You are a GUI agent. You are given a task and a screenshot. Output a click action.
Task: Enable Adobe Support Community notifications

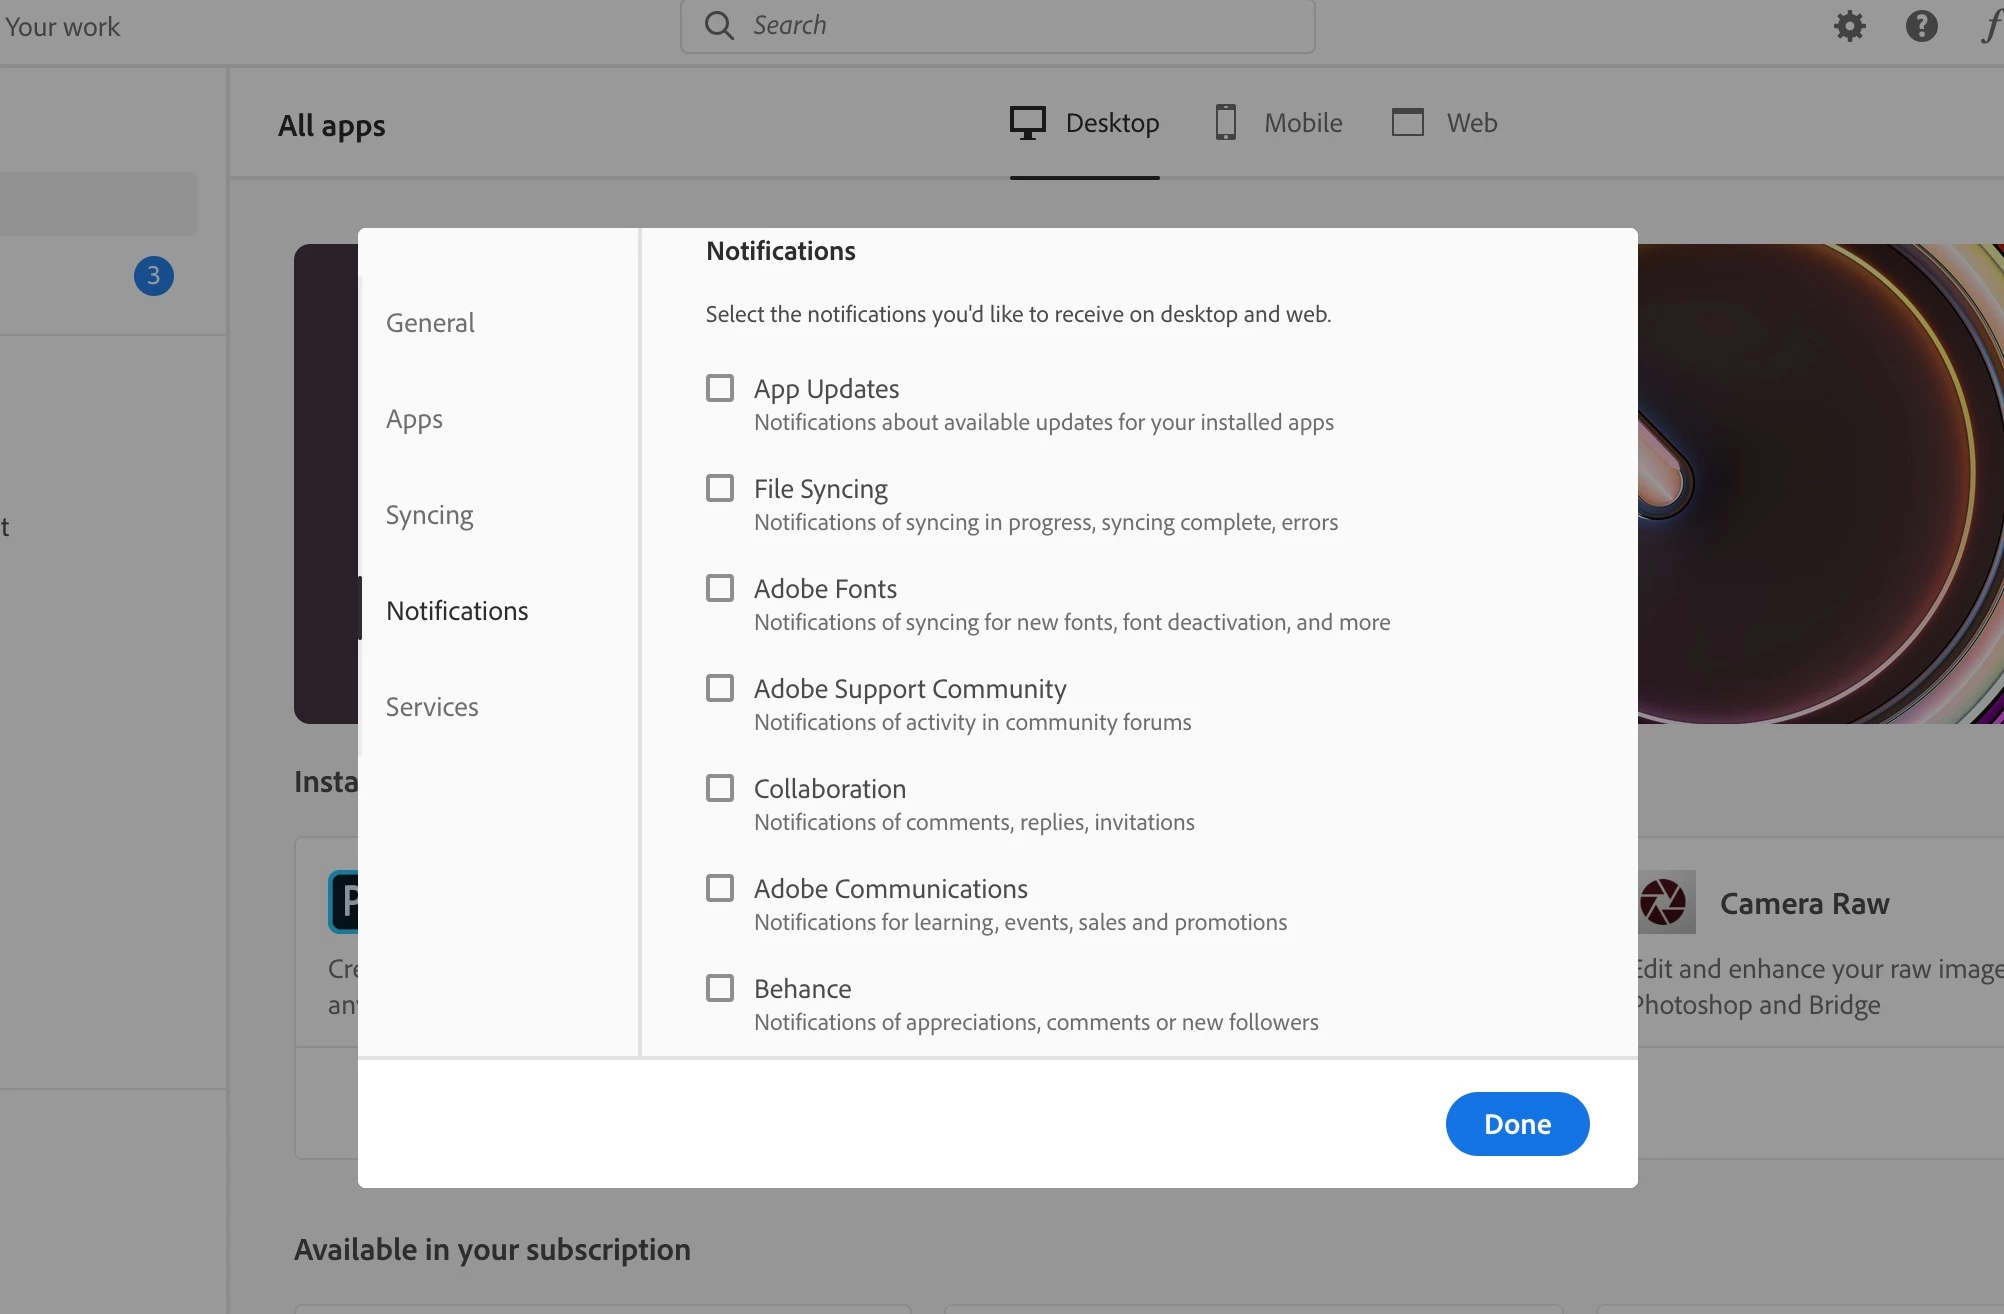(x=720, y=688)
